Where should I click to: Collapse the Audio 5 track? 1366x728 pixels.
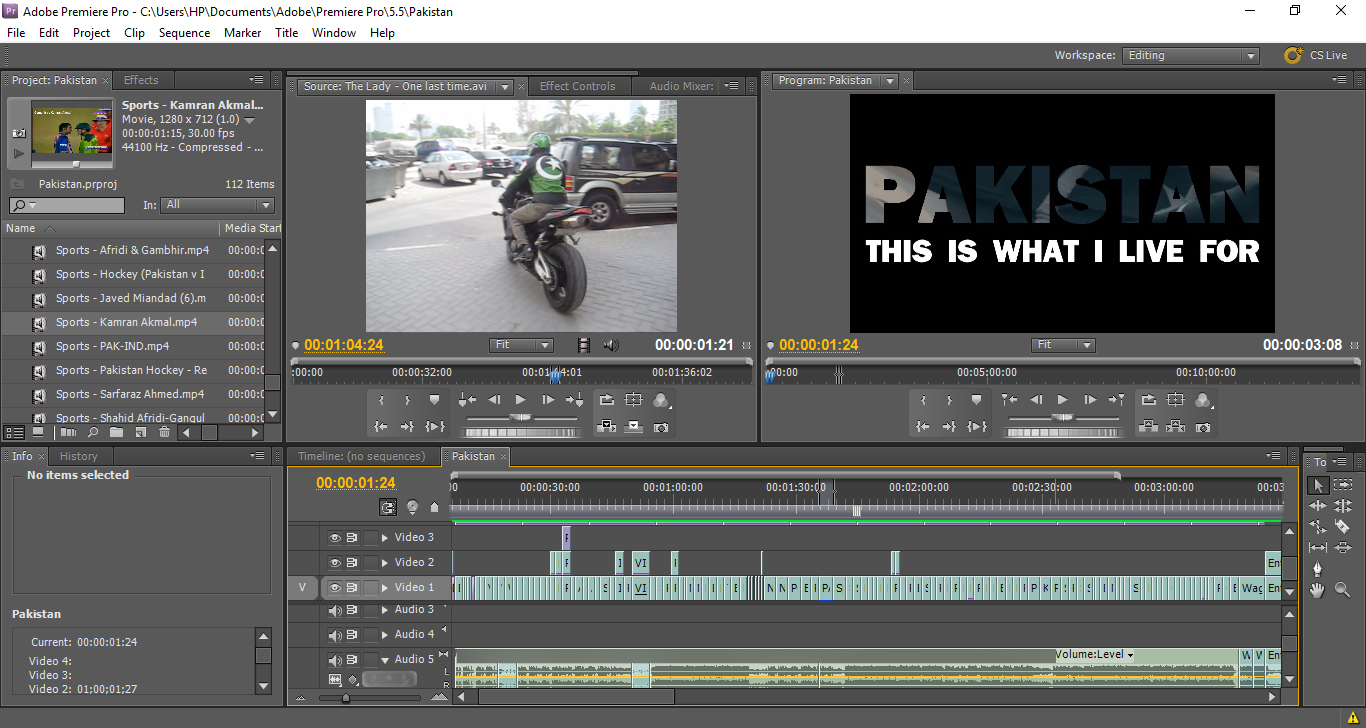[x=385, y=660]
